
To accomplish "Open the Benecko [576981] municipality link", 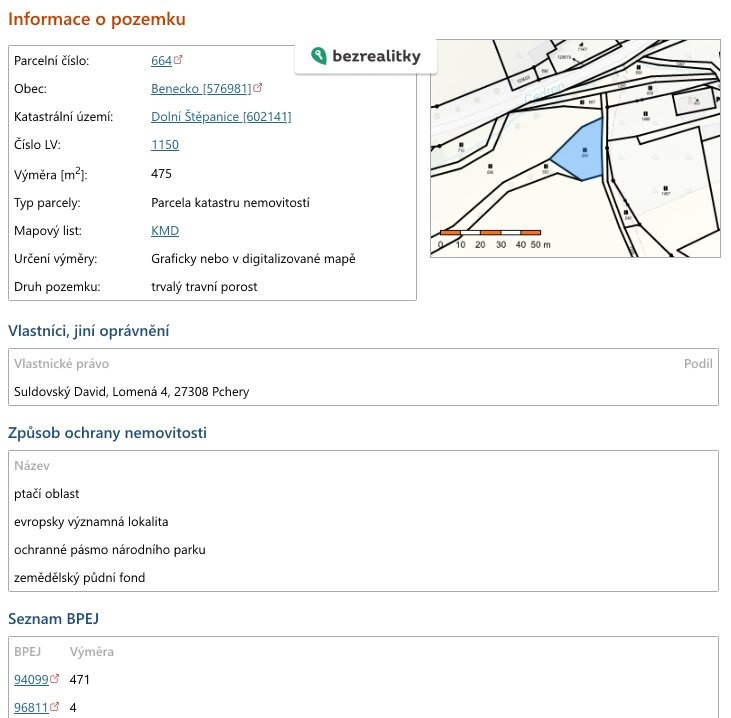I will [201, 88].
